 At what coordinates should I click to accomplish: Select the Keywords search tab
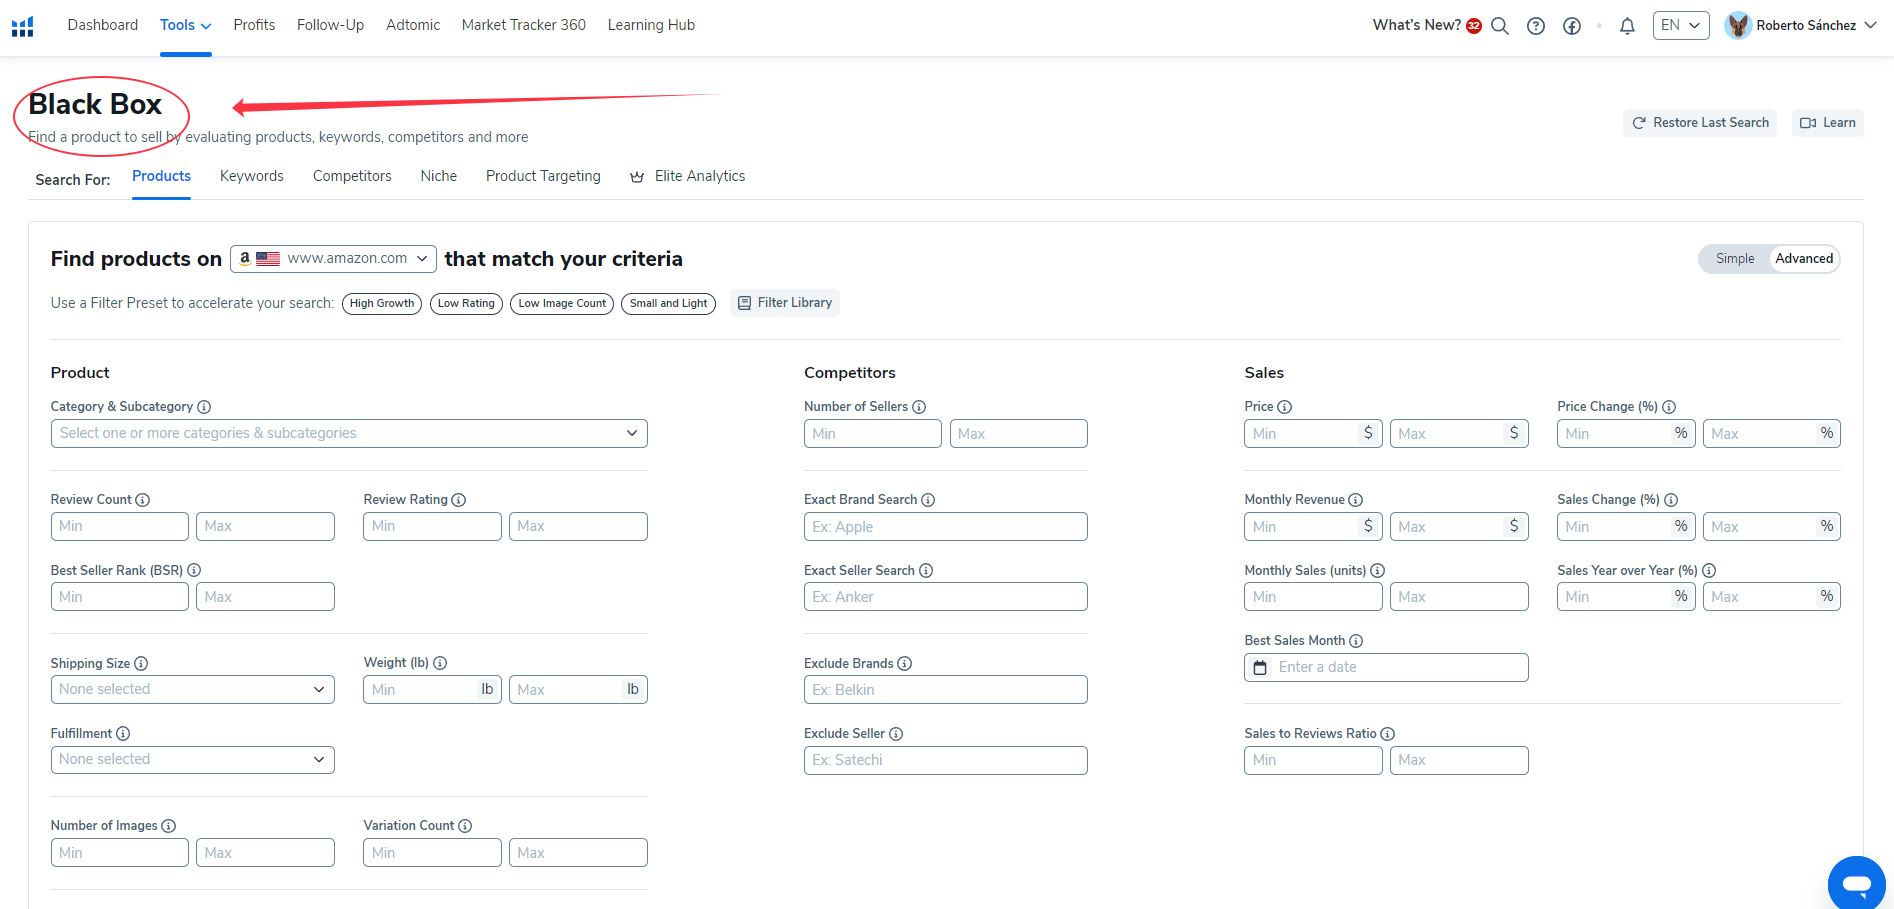coord(252,176)
